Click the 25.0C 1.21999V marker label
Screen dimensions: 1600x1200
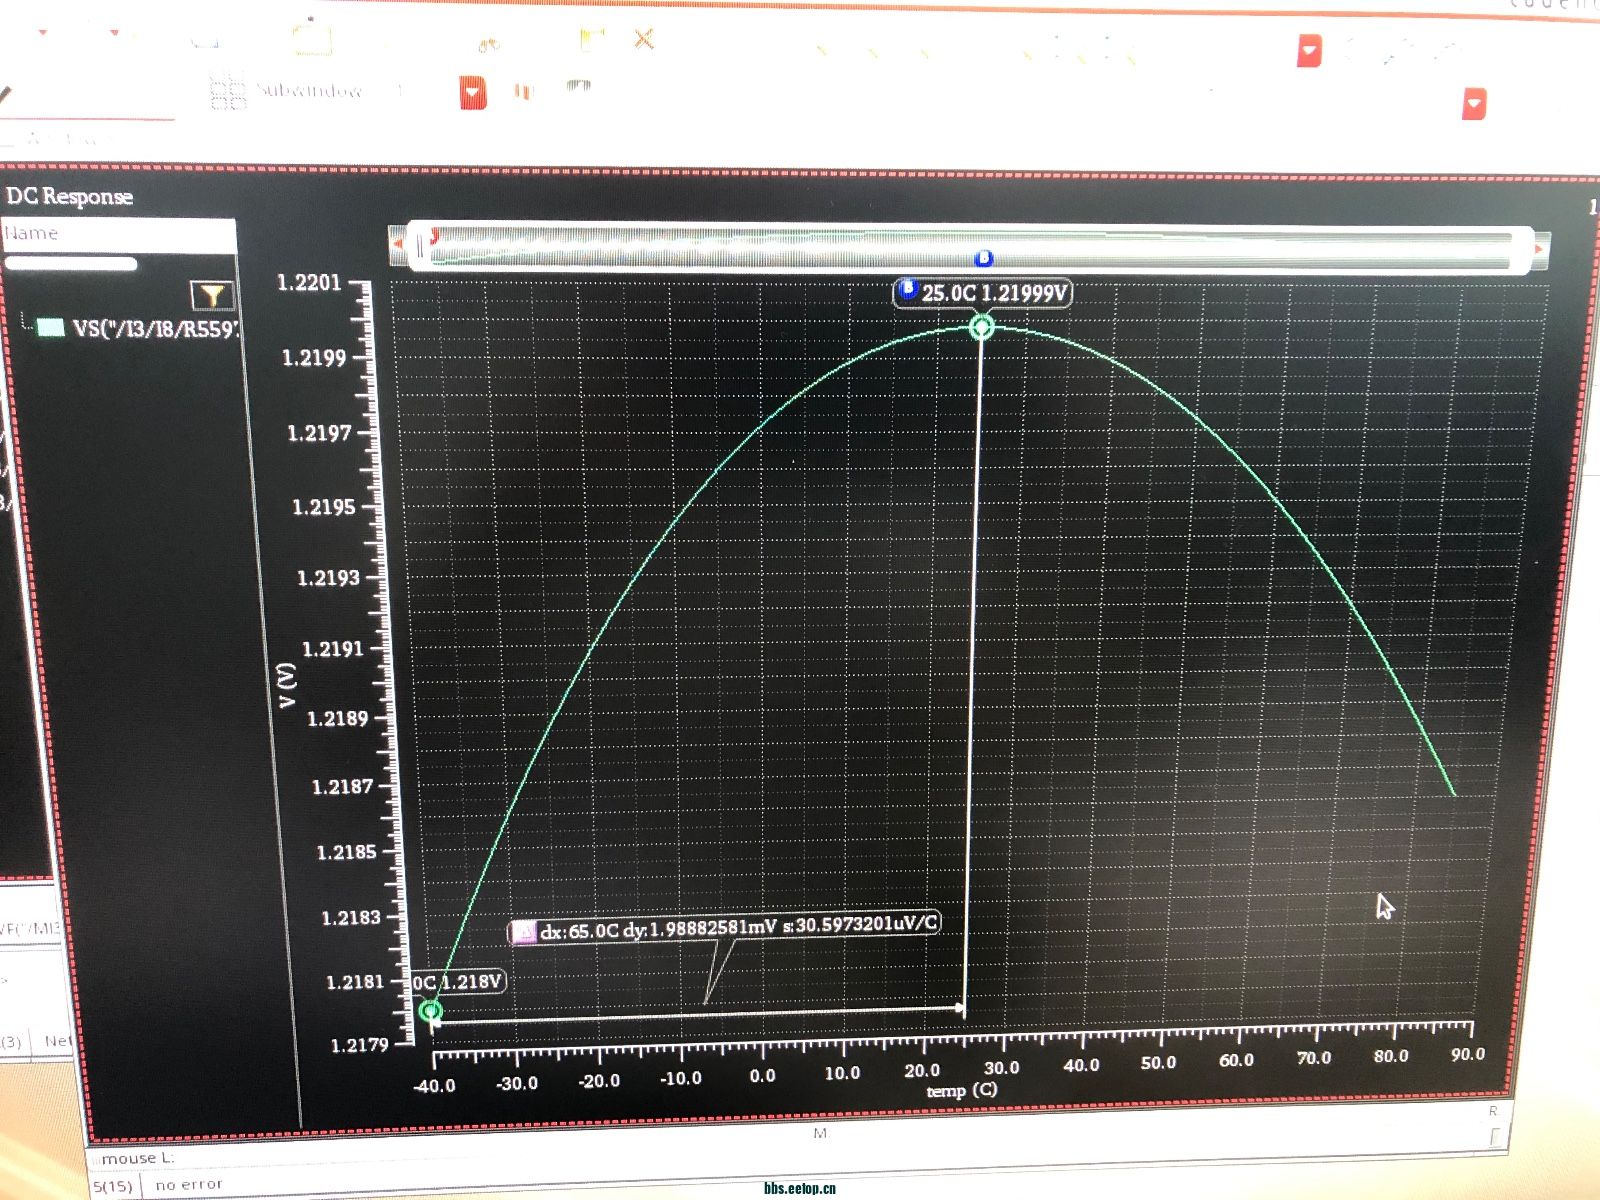point(983,293)
